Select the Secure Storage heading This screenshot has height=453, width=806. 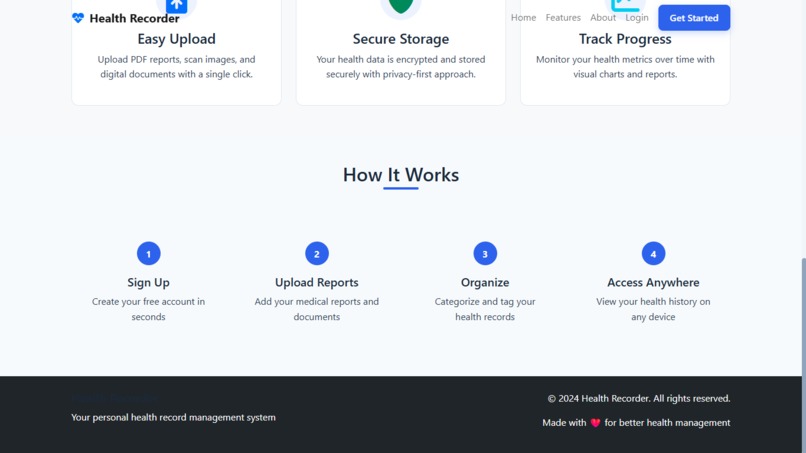click(x=401, y=39)
